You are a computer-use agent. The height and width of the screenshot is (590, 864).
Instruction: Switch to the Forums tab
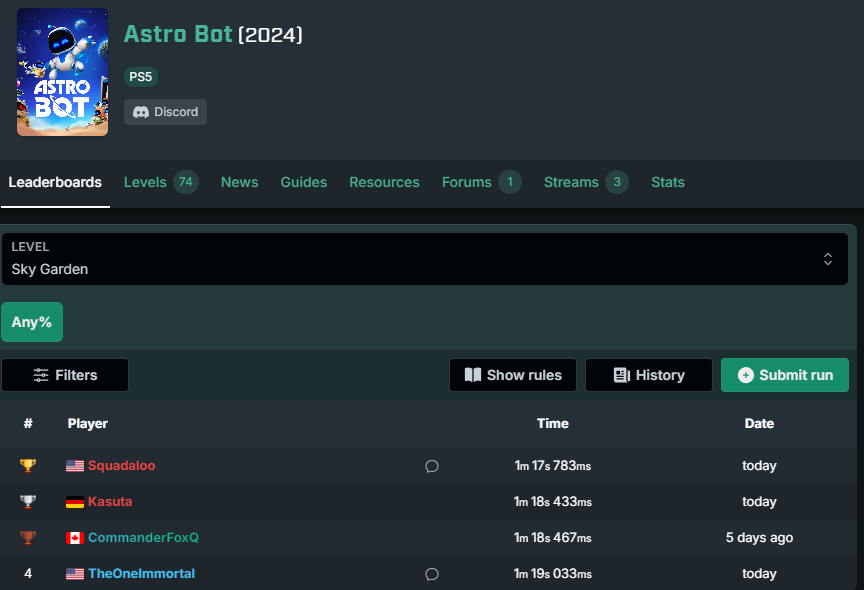click(467, 182)
